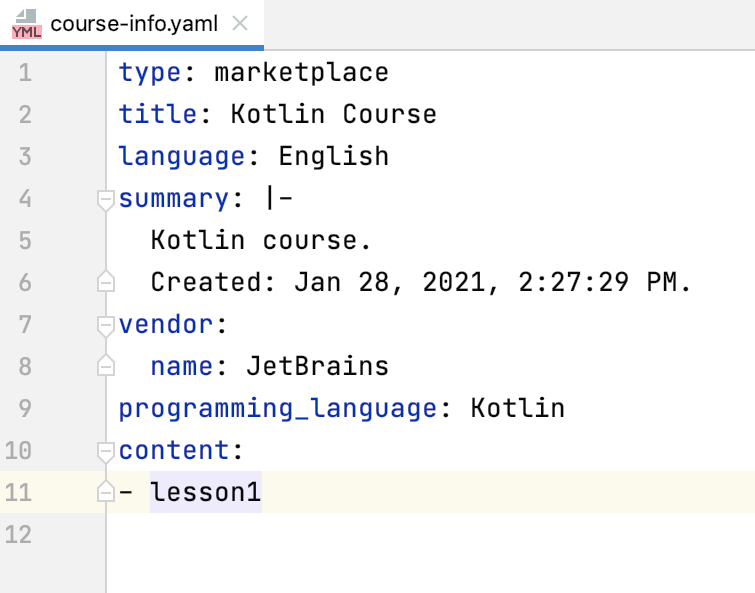The image size is (755, 593).
Task: Collapse the content block fold marker
Action: [x=105, y=451]
